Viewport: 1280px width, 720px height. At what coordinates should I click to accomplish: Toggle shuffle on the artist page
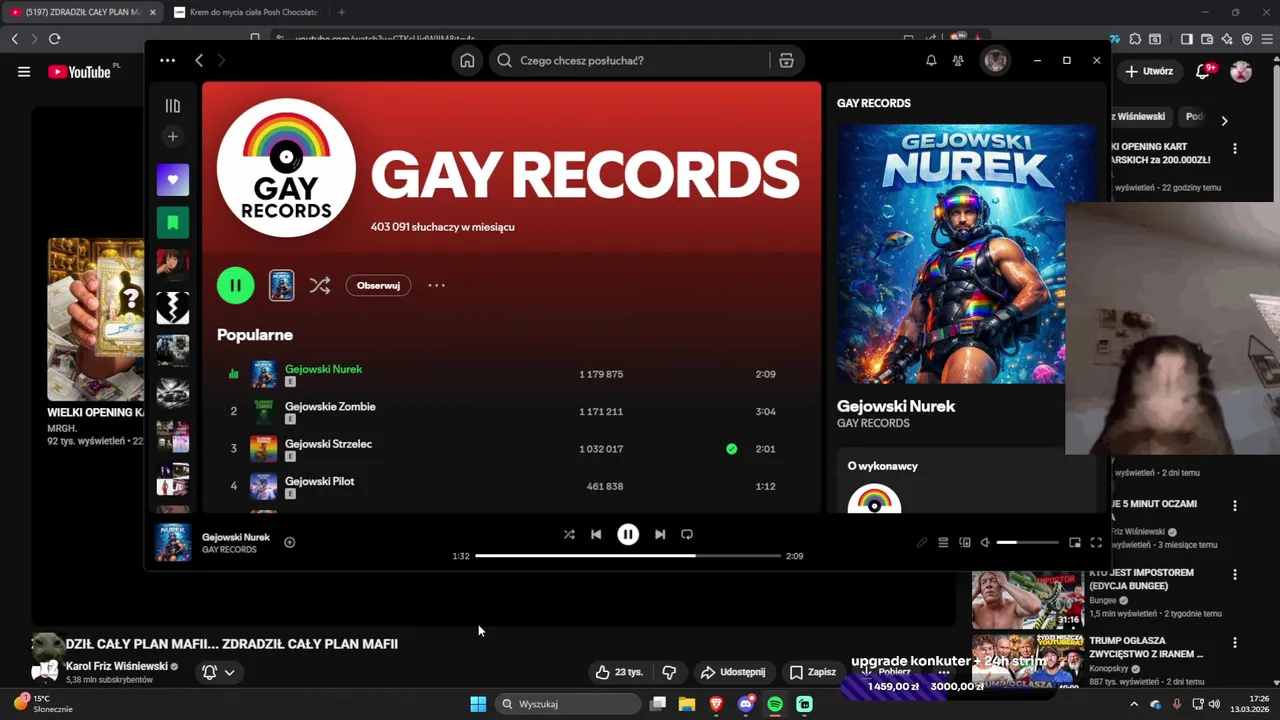[320, 285]
